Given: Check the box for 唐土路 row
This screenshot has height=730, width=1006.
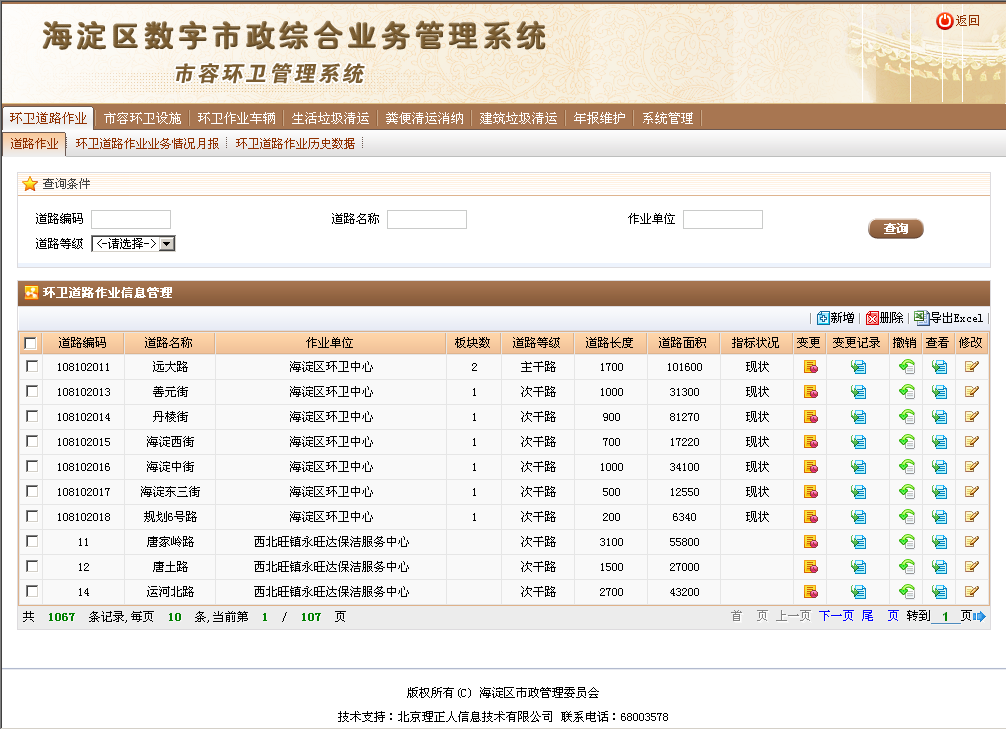Looking at the screenshot, I should point(31,566).
